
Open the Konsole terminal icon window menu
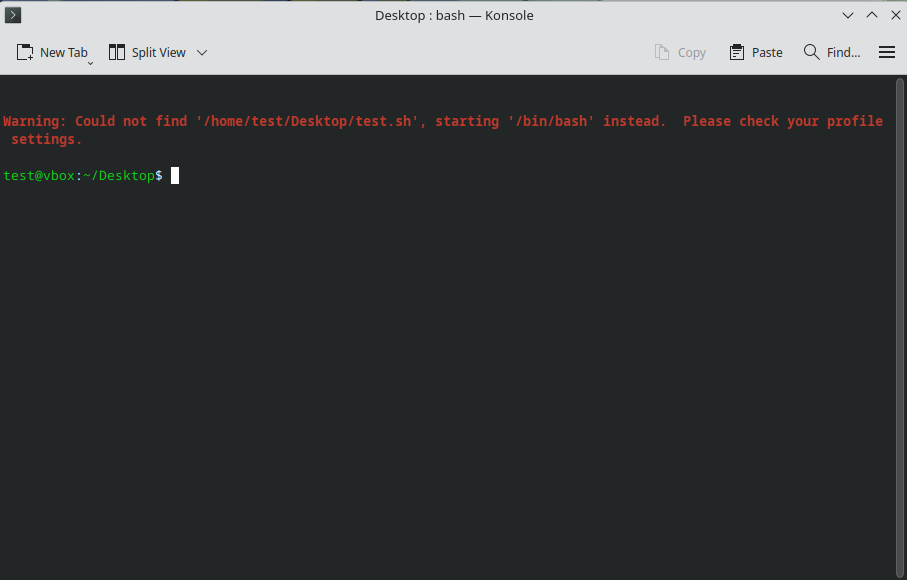click(x=13, y=15)
